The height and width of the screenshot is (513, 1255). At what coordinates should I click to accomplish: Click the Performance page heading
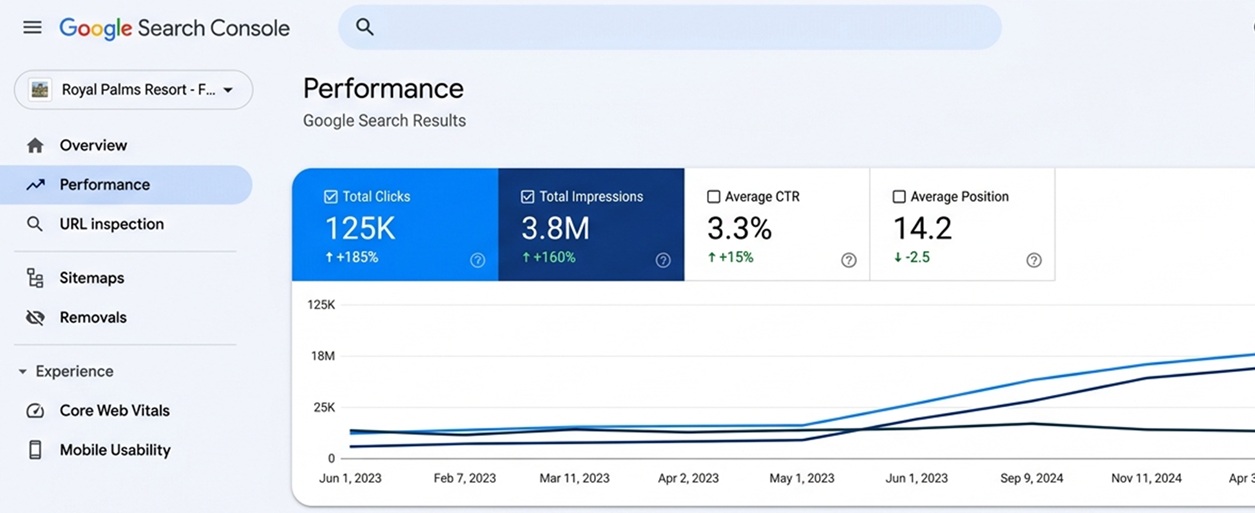pyautogui.click(x=383, y=89)
